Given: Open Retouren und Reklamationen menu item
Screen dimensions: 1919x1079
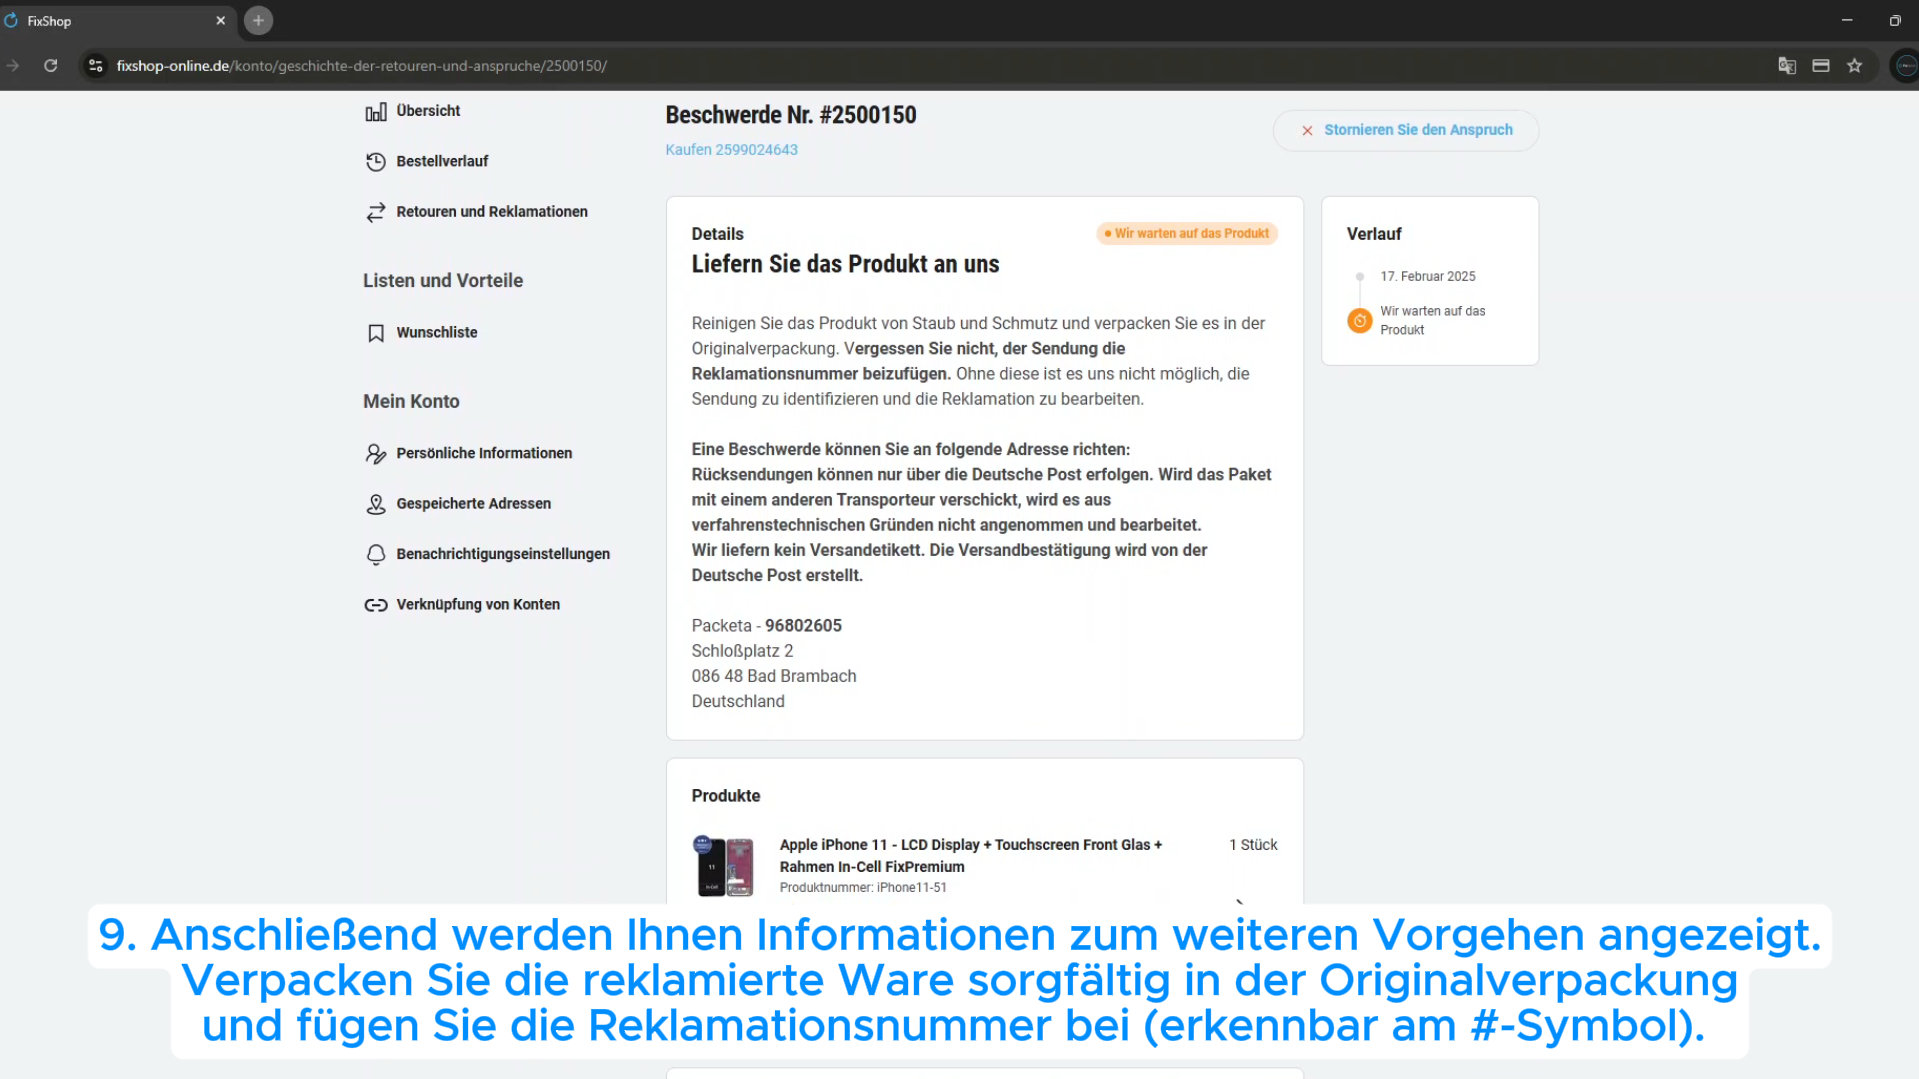Looking at the screenshot, I should [x=491, y=212].
